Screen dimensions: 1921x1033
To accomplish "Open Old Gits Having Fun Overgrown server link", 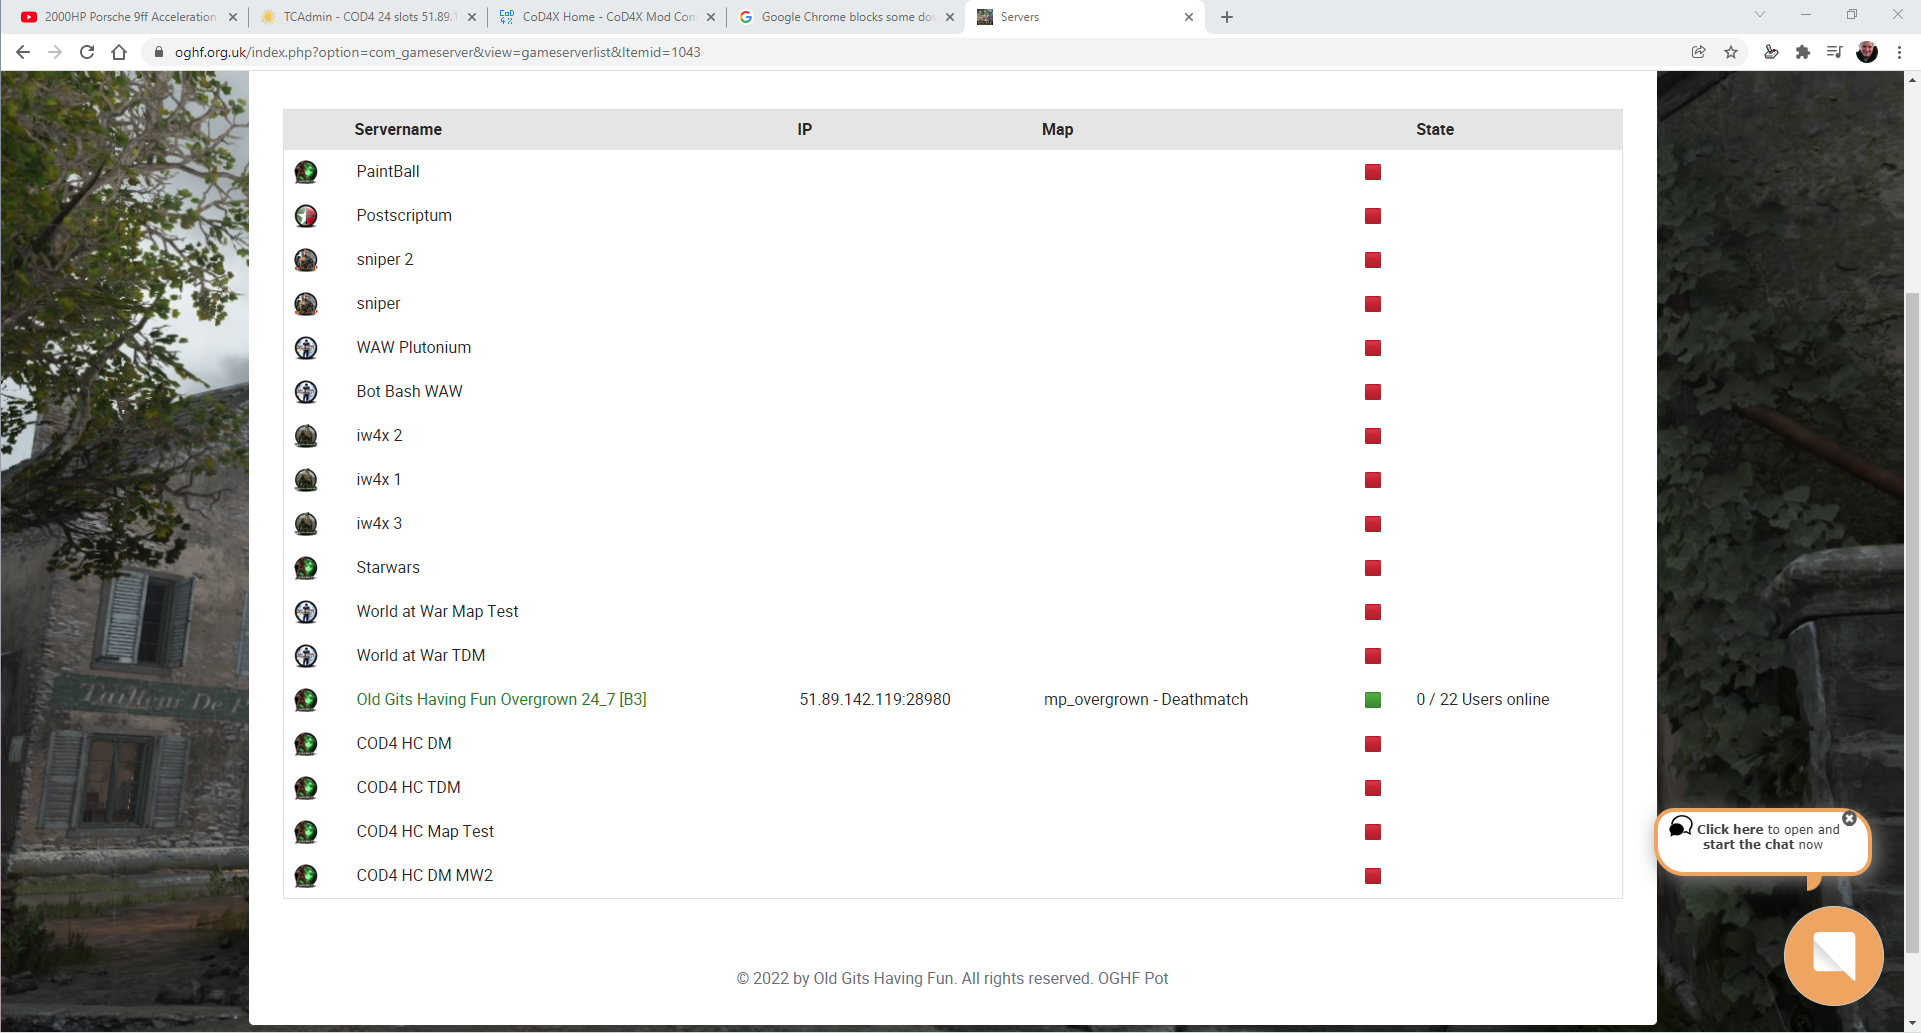I will (501, 700).
